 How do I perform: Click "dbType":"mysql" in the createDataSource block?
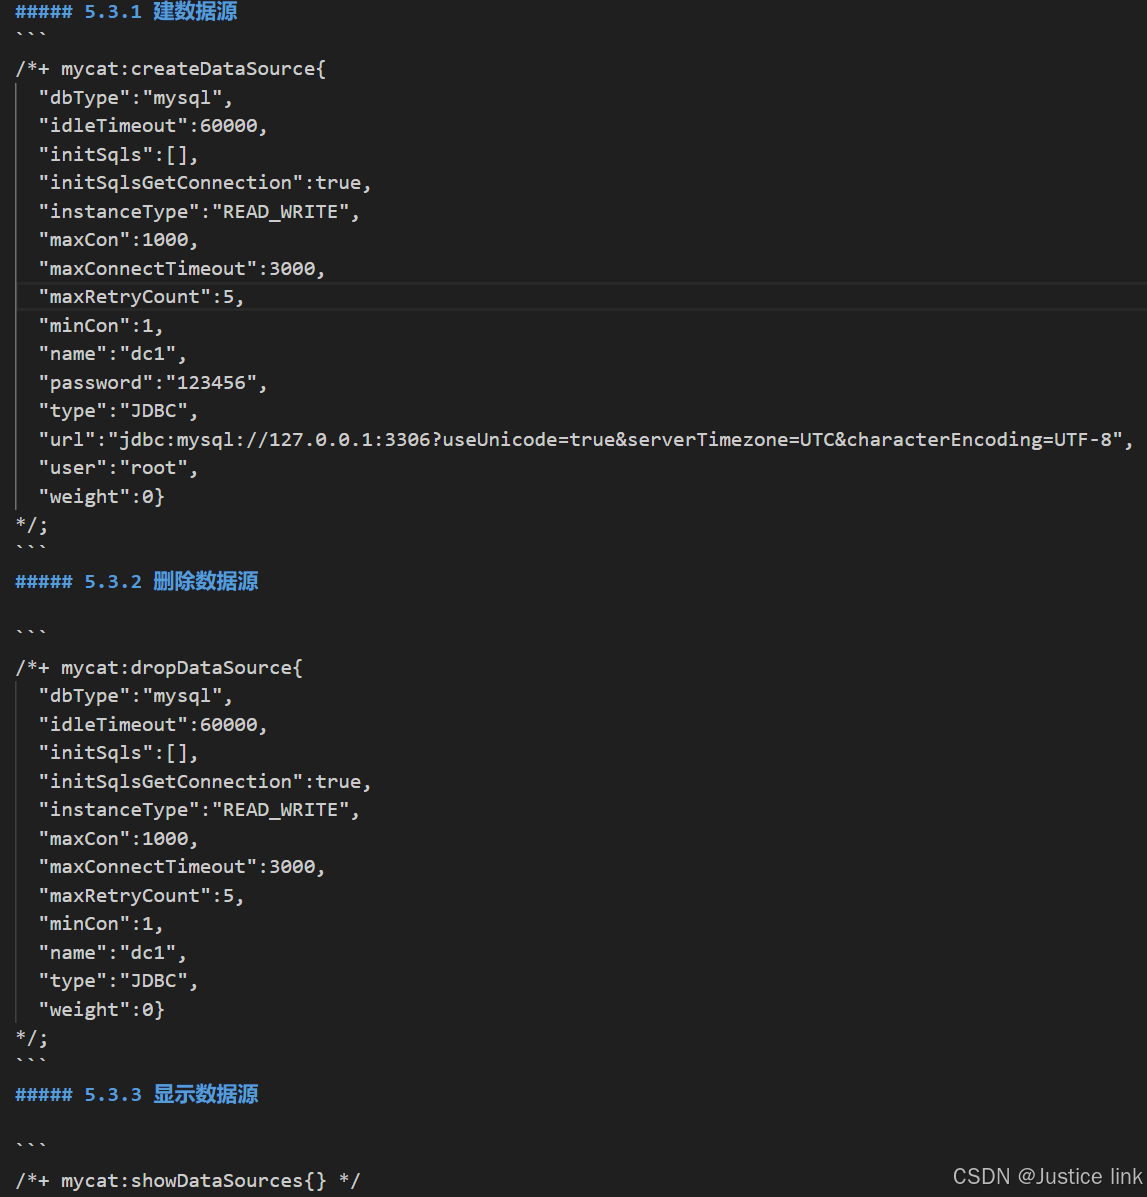click(x=135, y=98)
